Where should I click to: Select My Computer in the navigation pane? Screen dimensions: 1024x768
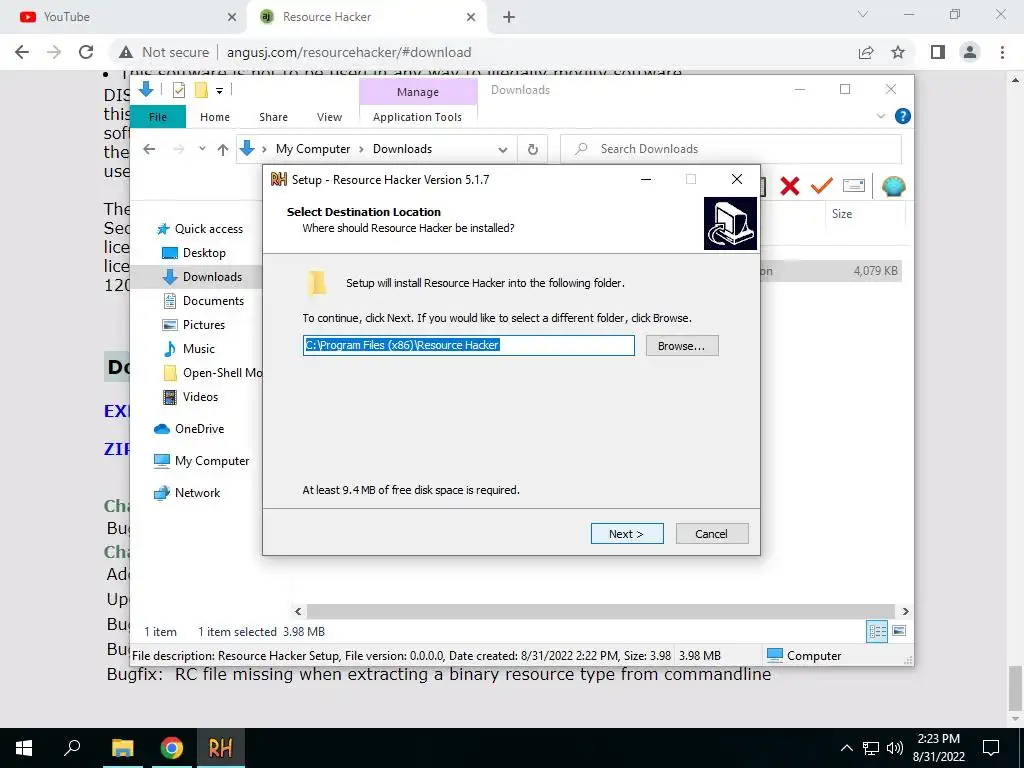coord(201,461)
